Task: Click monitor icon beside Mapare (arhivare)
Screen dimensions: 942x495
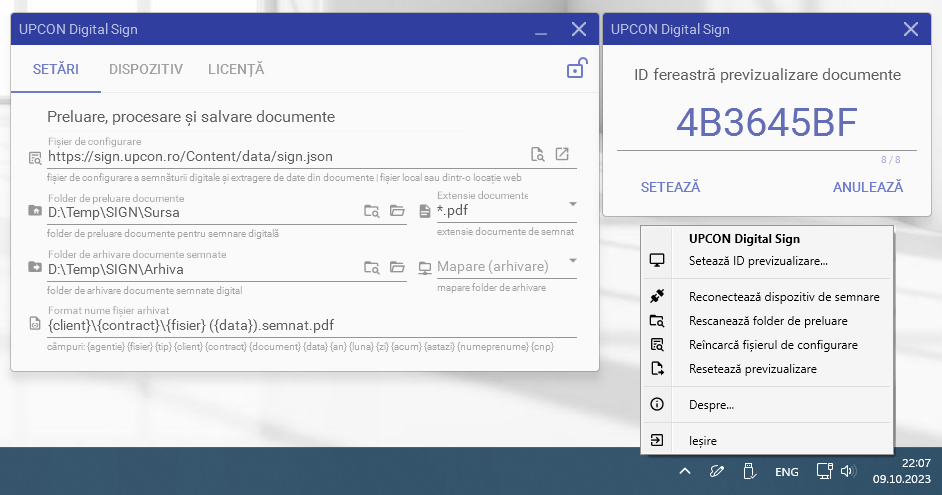Action: pyautogui.click(x=425, y=268)
